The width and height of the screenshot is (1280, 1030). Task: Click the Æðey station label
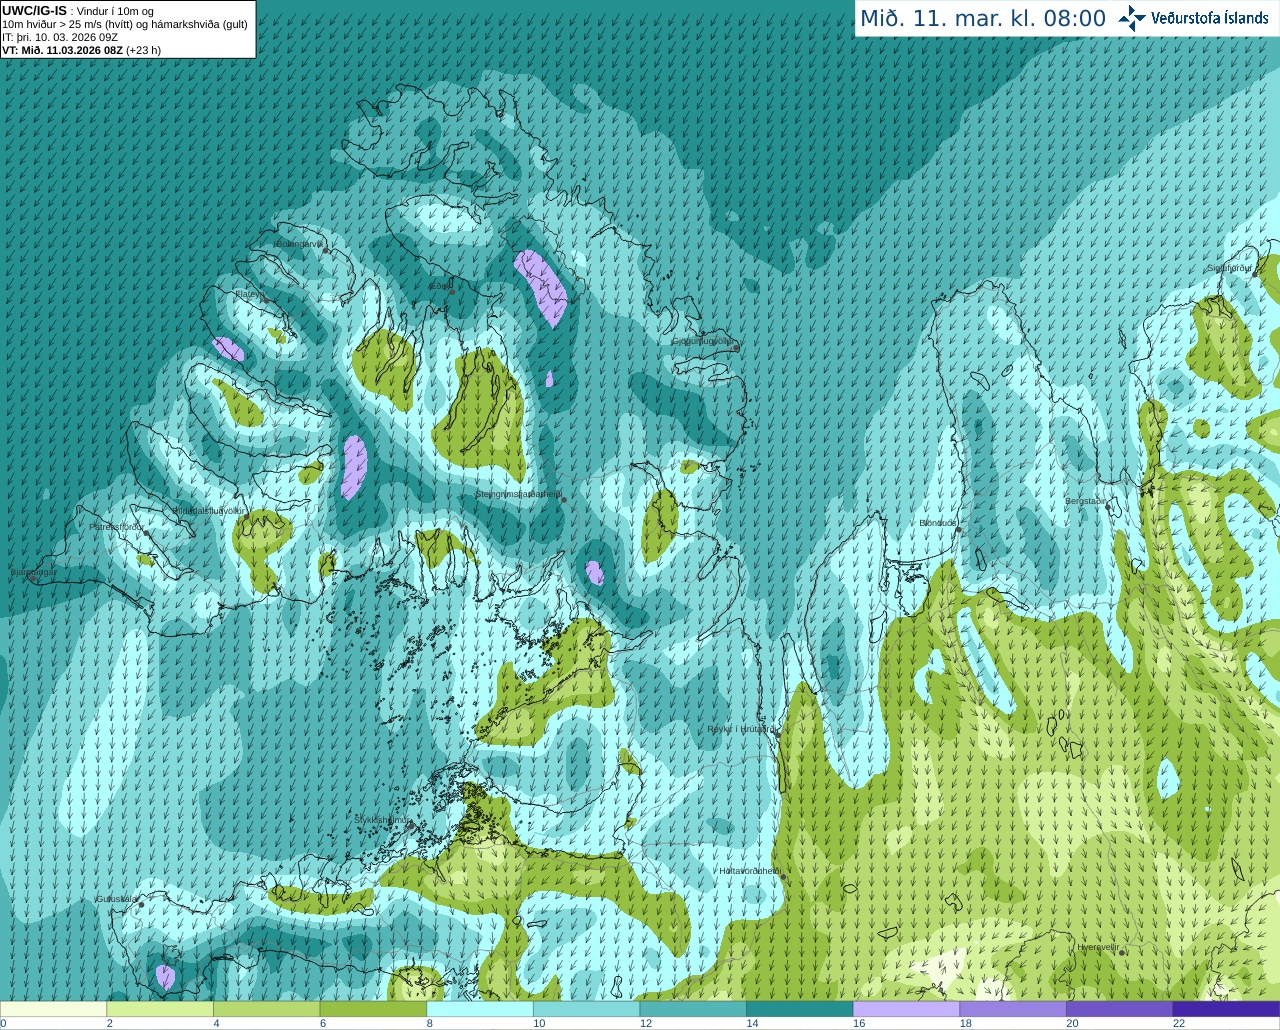pos(439,286)
